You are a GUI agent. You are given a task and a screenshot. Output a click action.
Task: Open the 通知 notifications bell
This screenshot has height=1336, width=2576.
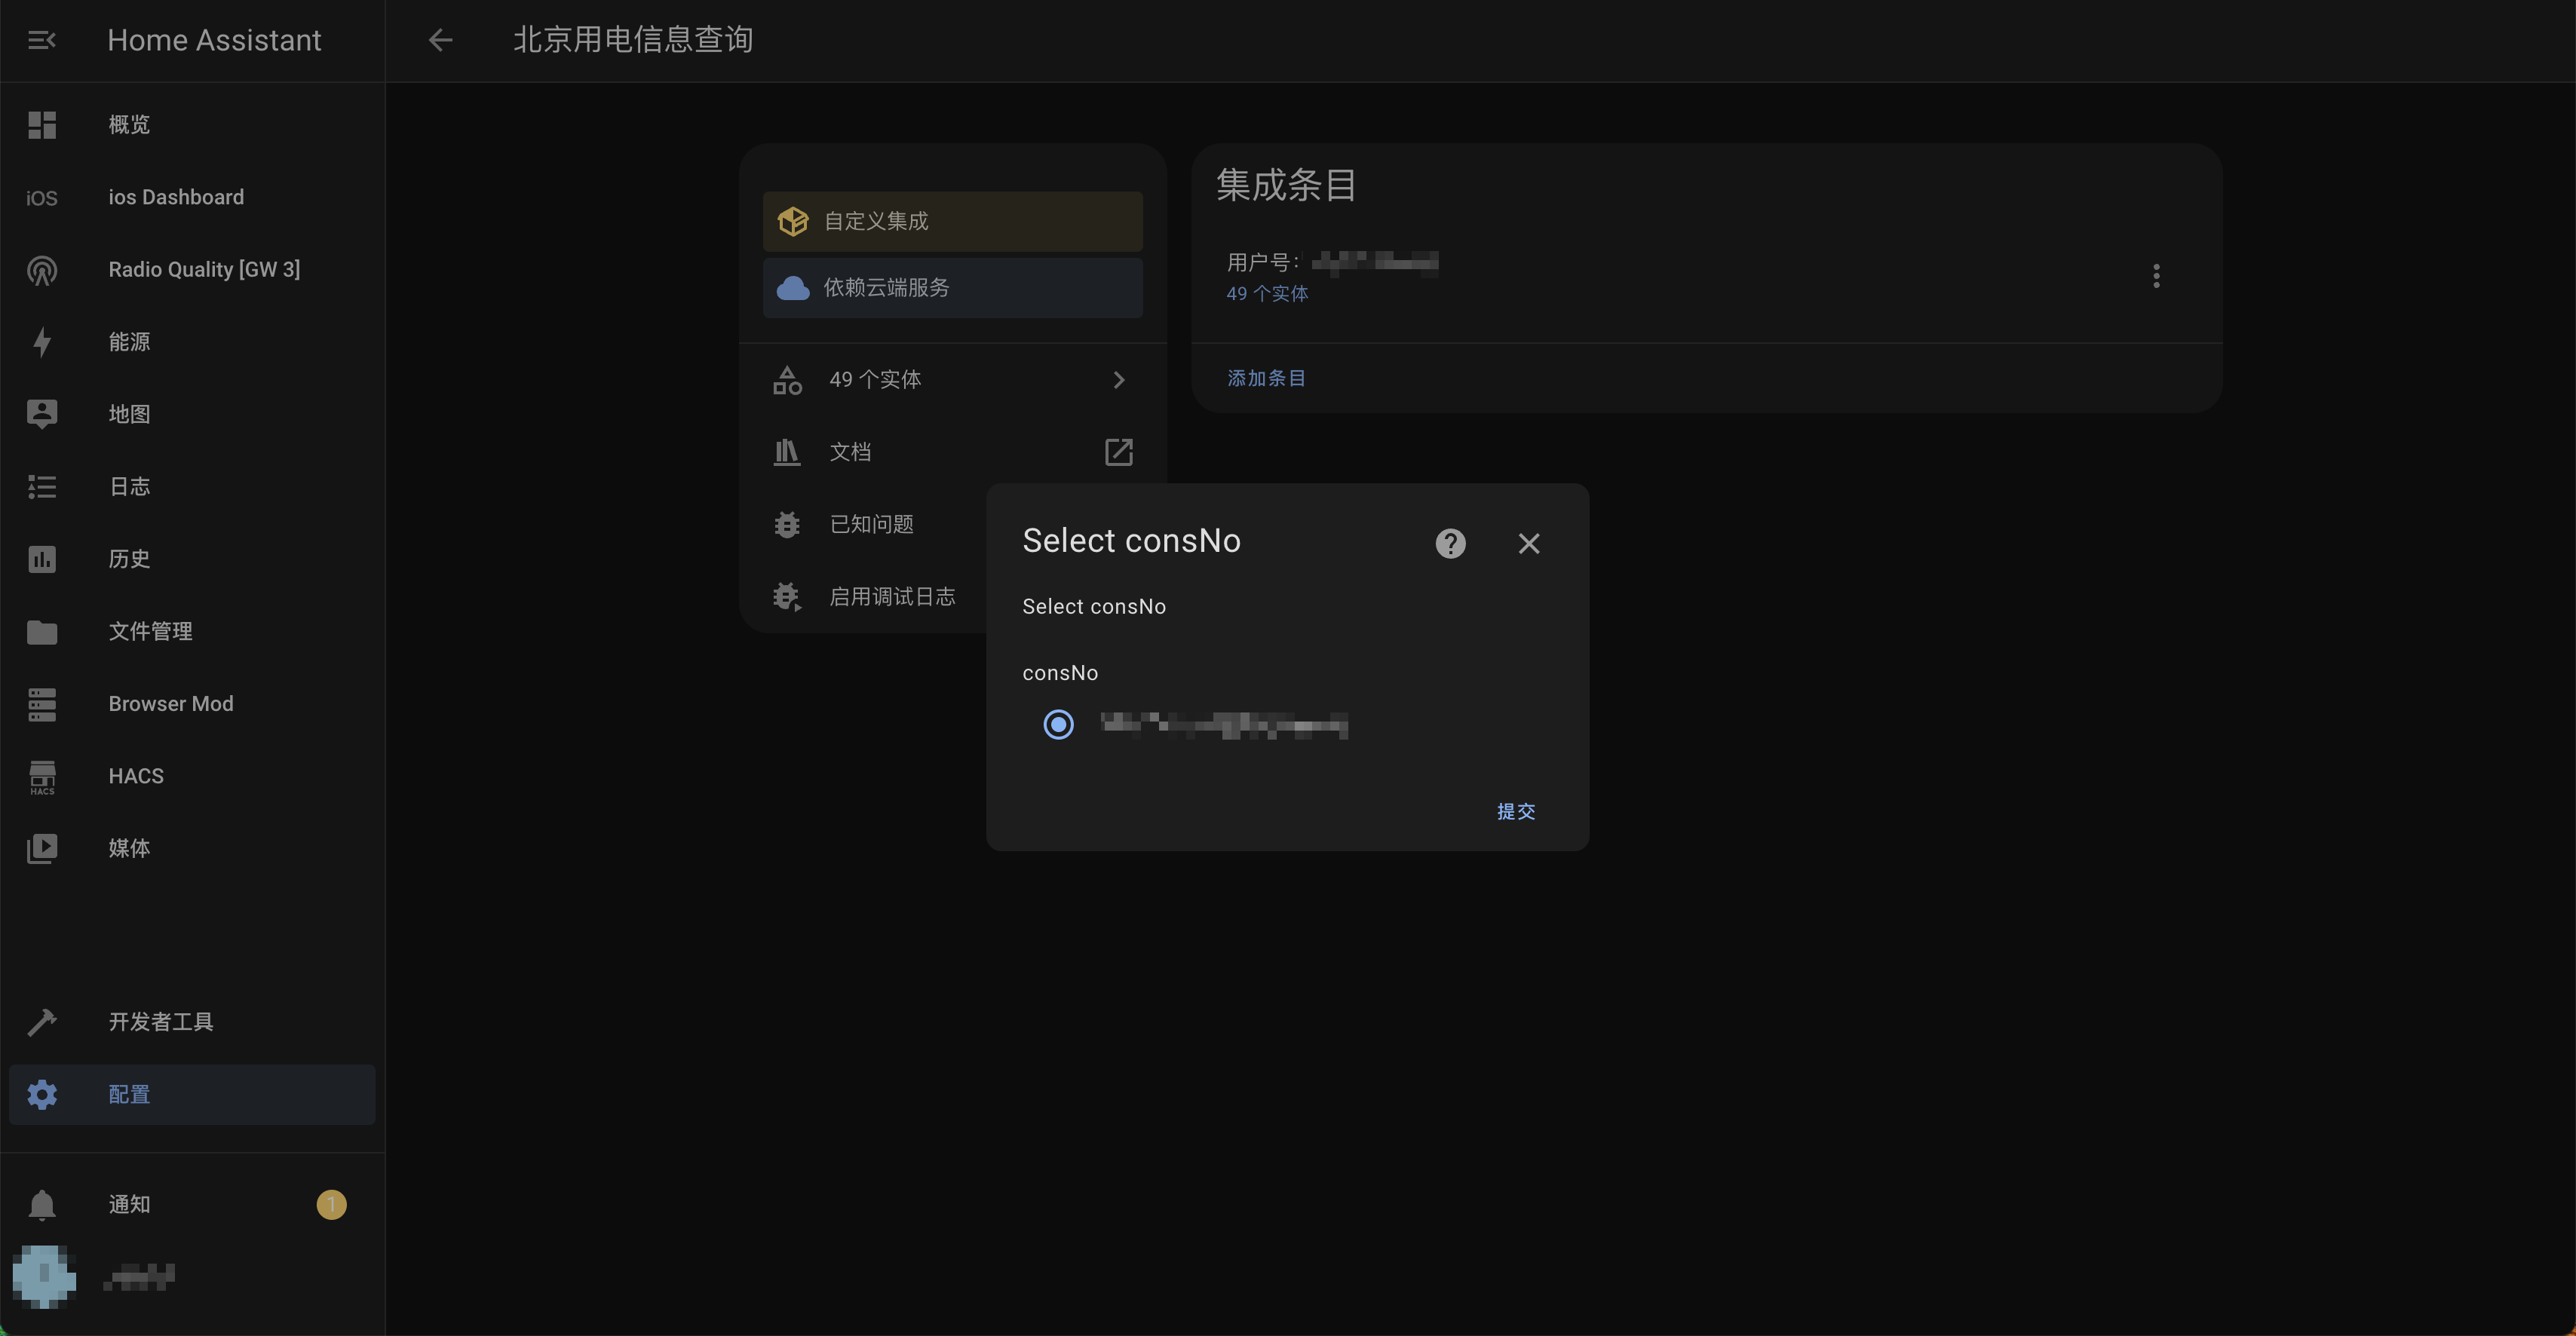[42, 1205]
